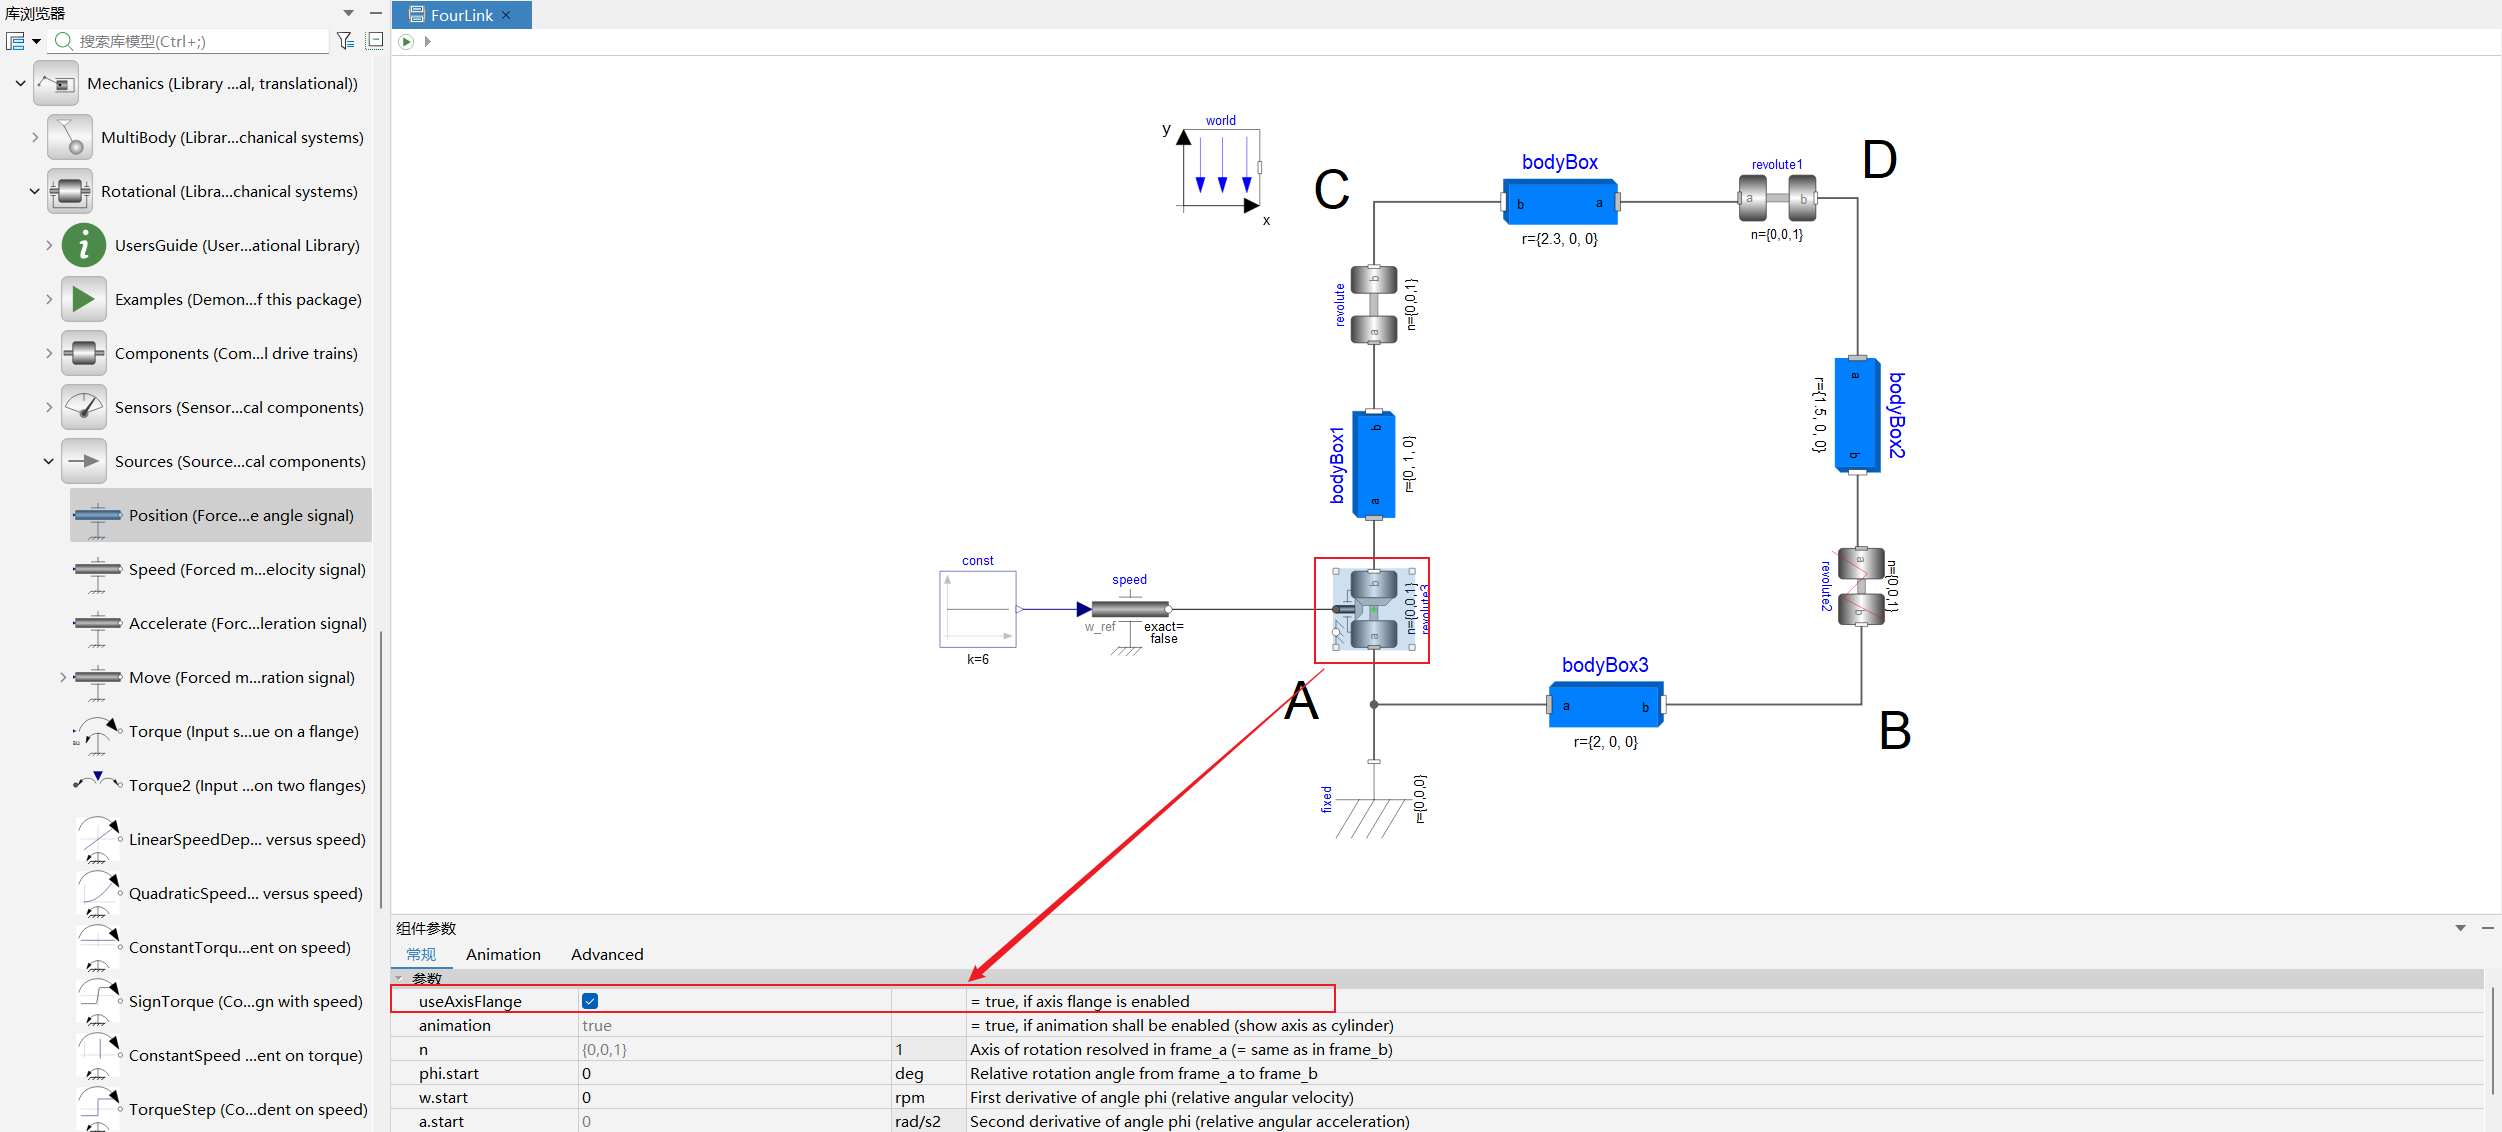
Task: Select the revolute1 joint component
Action: [1777, 198]
